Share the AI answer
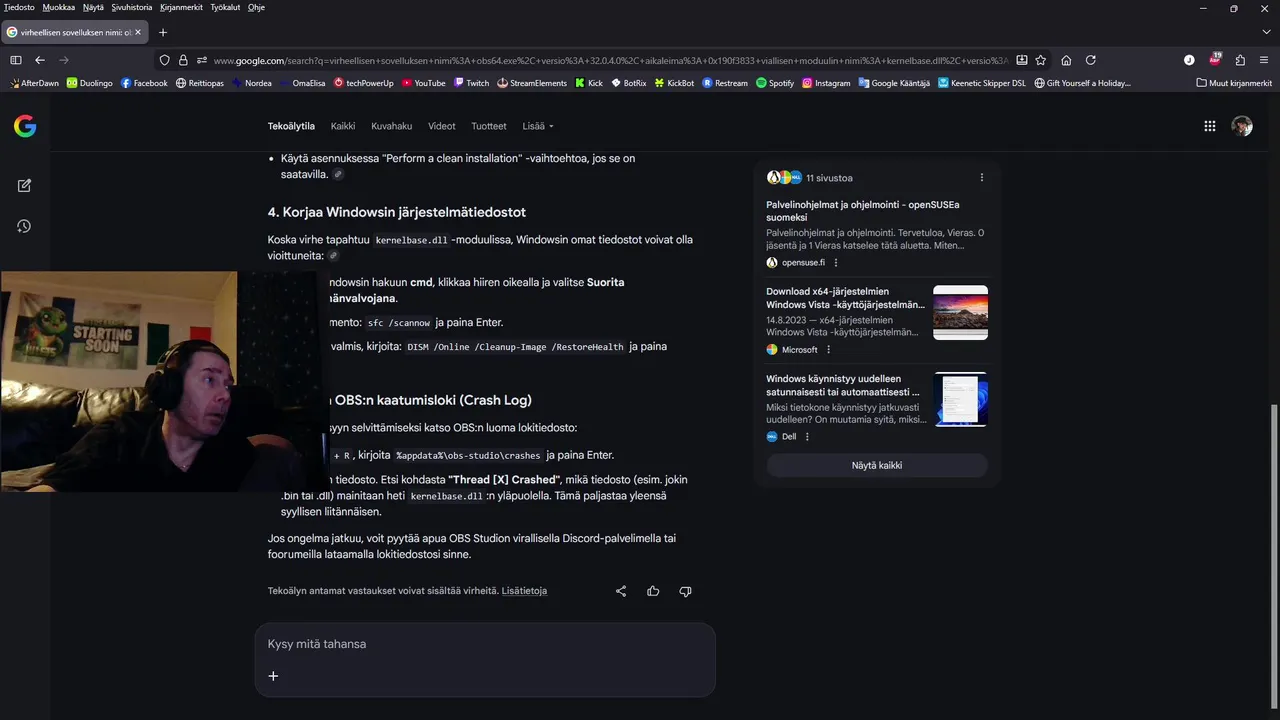 pos(621,591)
